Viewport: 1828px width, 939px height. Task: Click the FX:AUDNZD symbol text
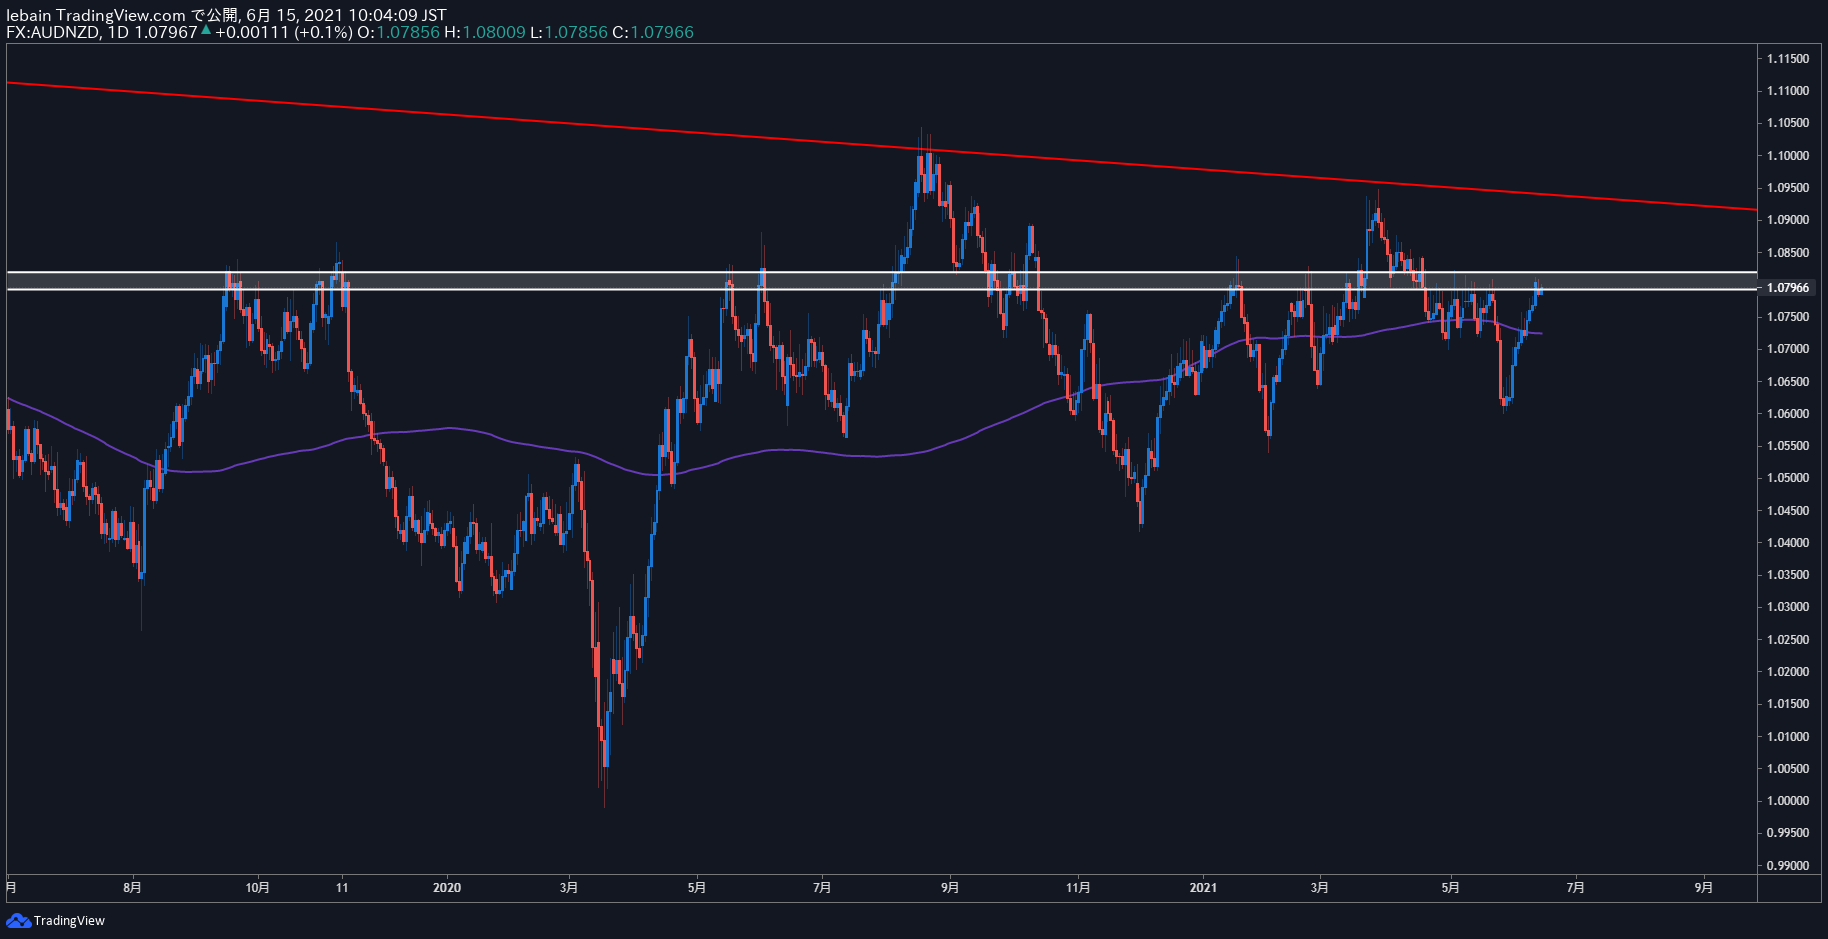(53, 32)
